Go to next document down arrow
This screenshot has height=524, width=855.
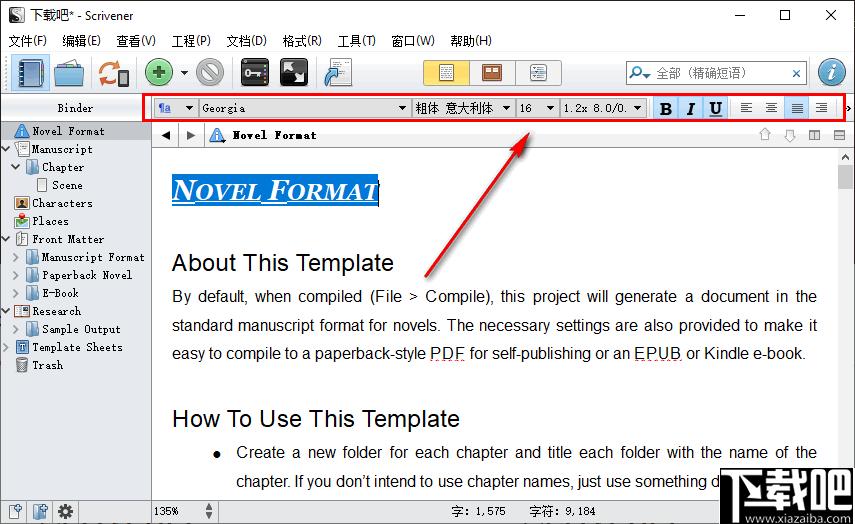tap(790, 135)
